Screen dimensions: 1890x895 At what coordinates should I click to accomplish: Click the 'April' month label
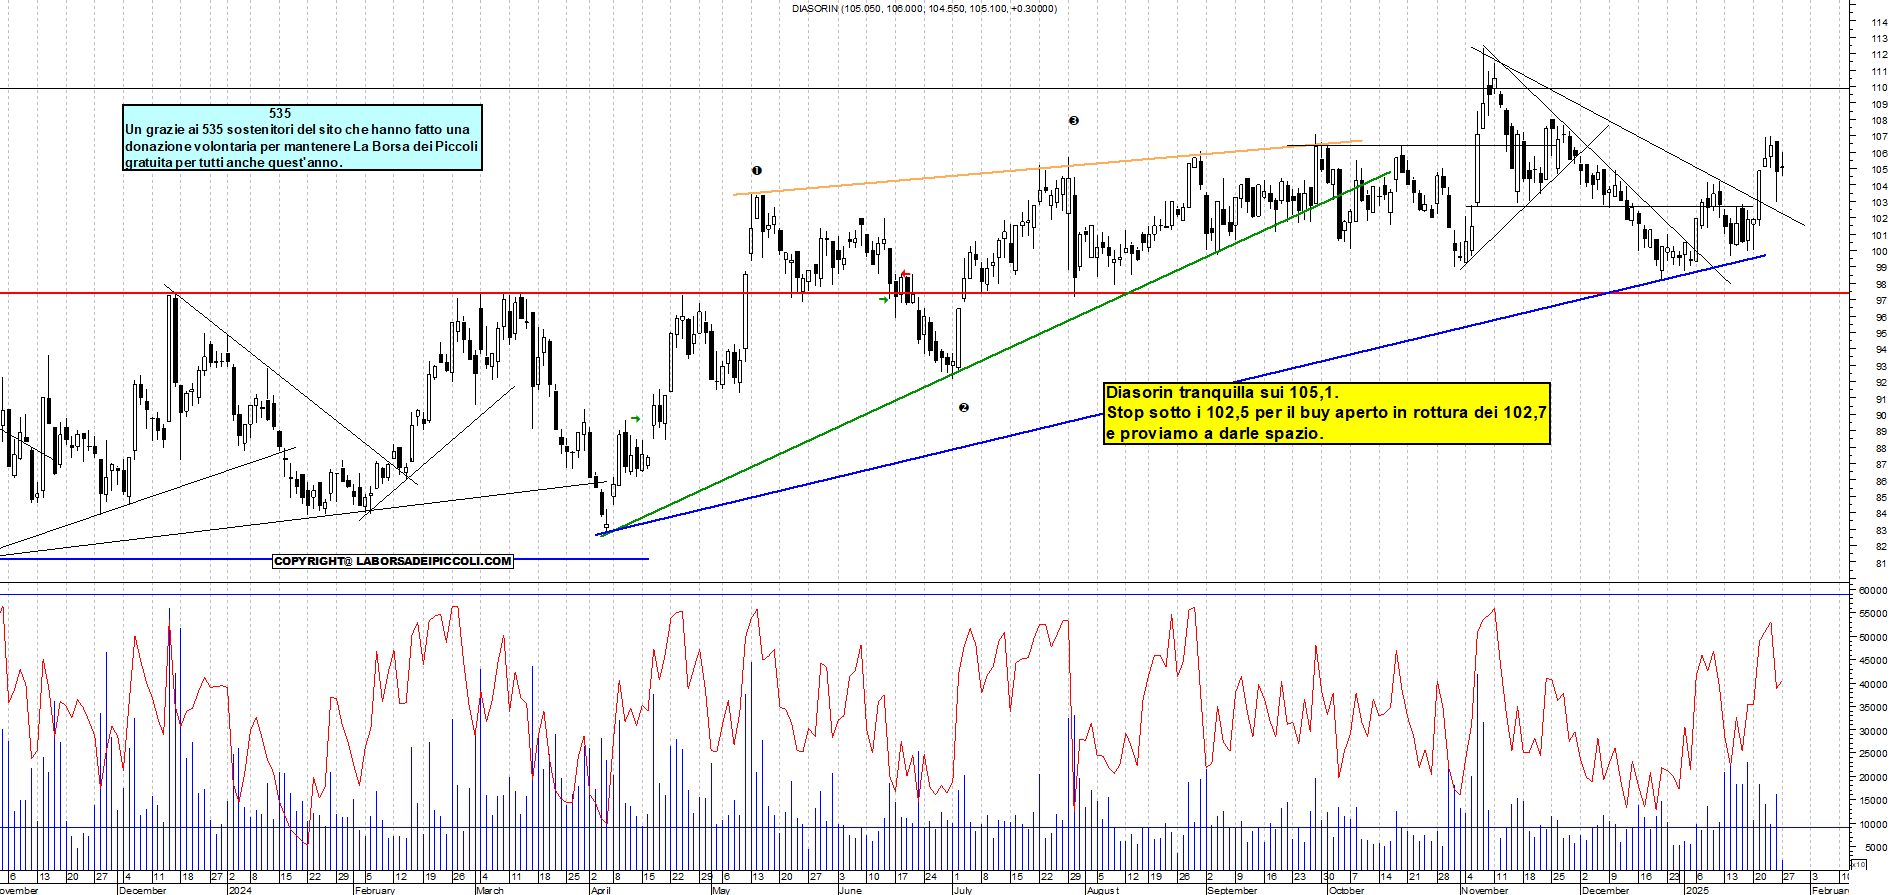[x=600, y=889]
